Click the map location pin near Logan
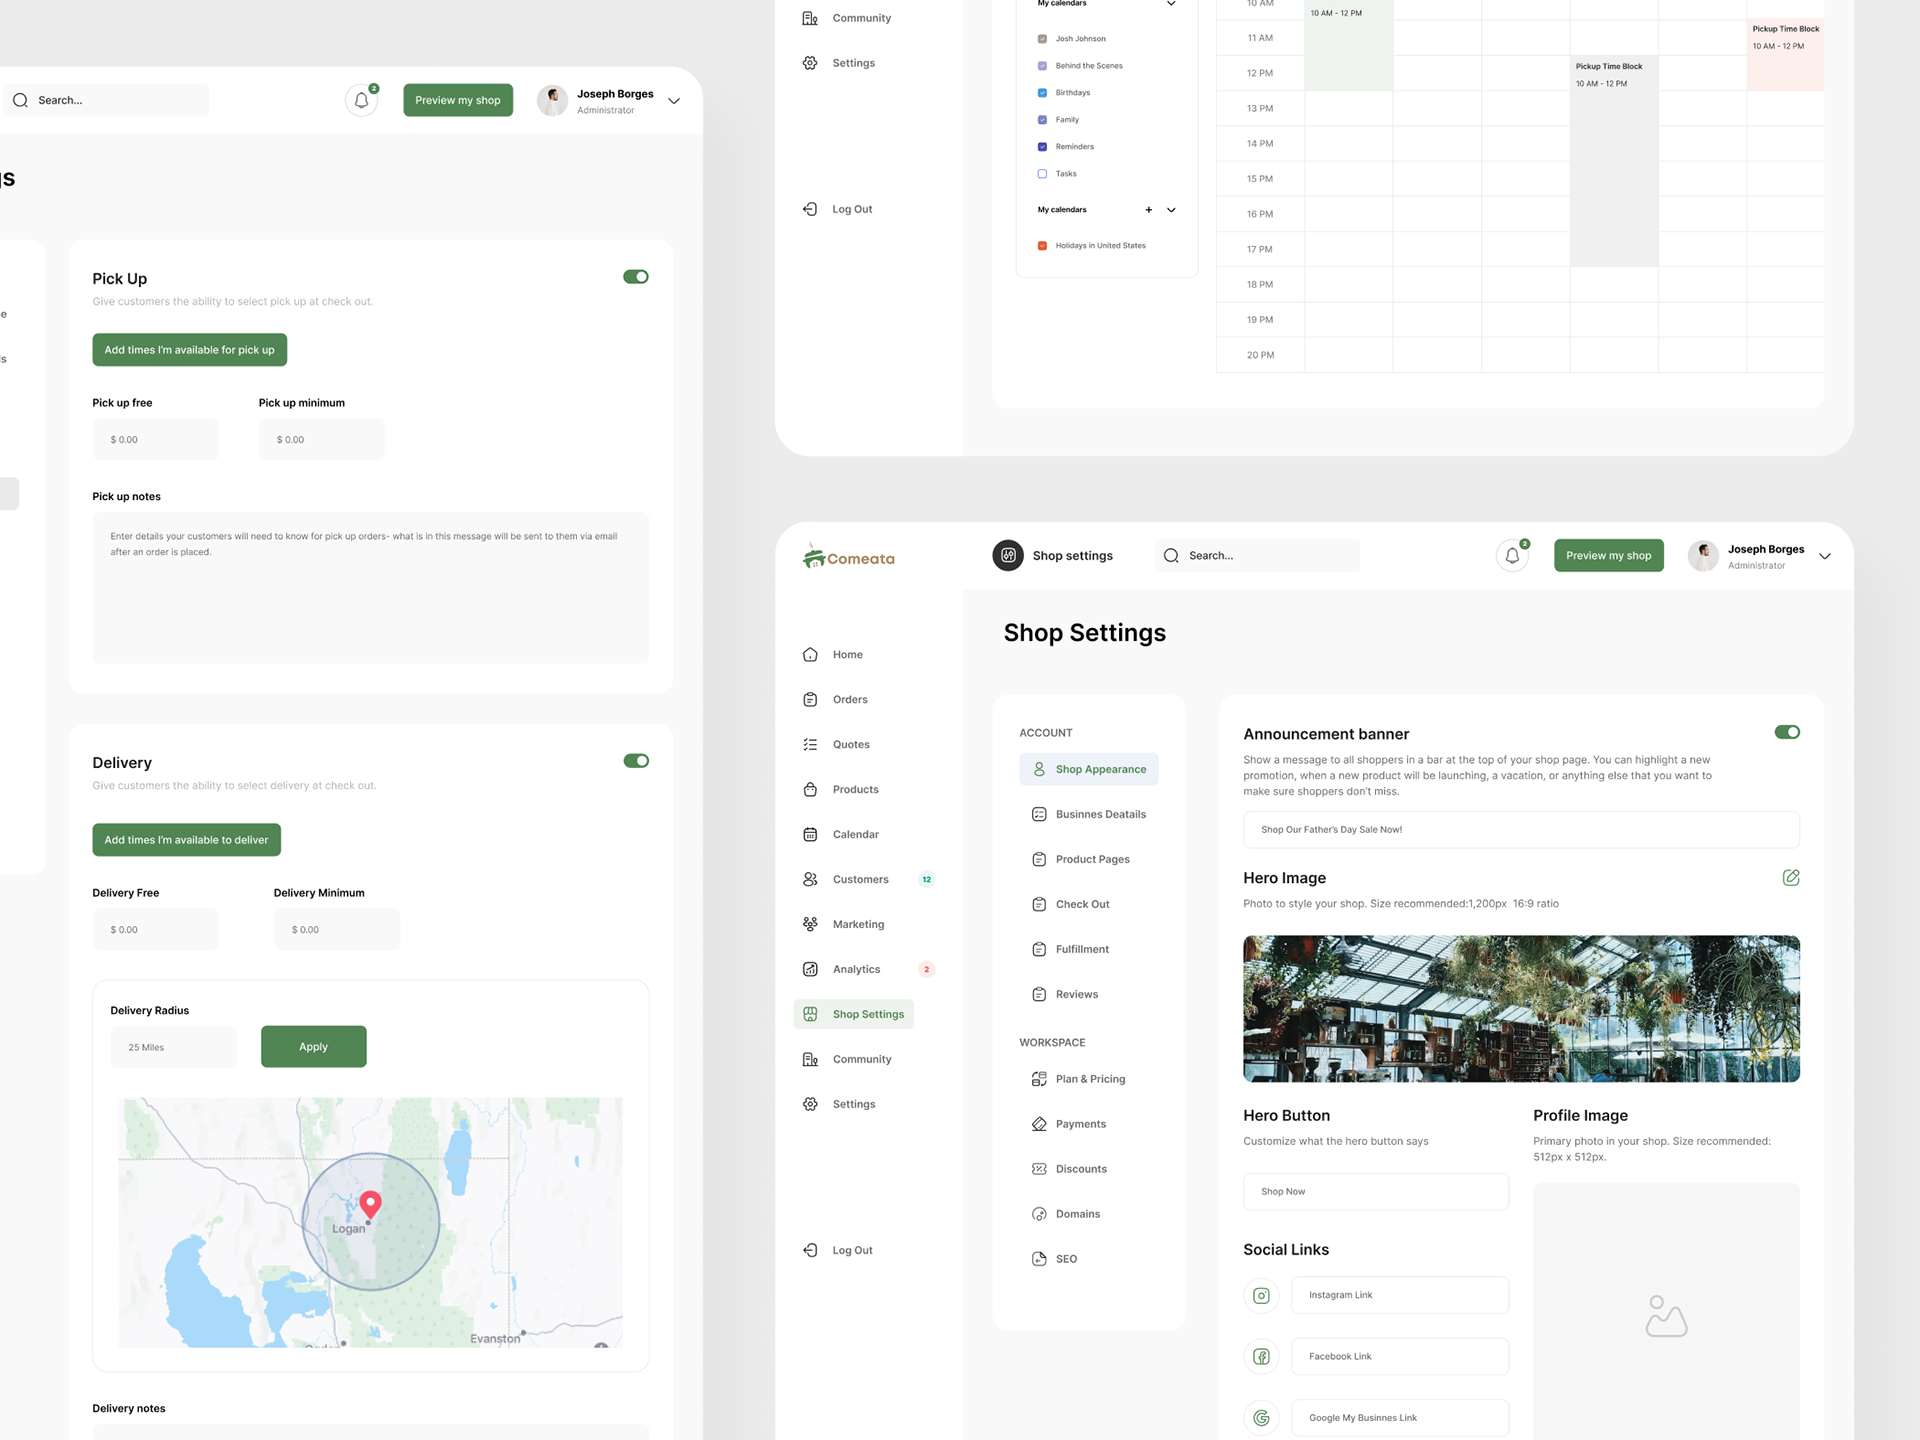This screenshot has height=1440, width=1920. 370,1204
